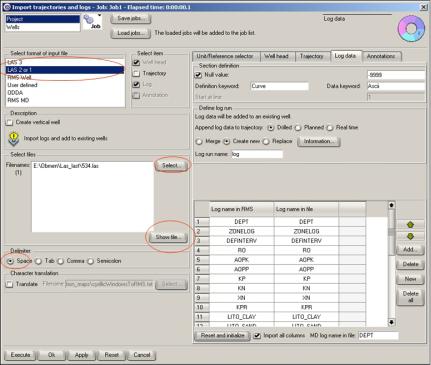Enable the Translate checkbox
Image resolution: width=431 pixels, height=365 pixels.
(10, 284)
